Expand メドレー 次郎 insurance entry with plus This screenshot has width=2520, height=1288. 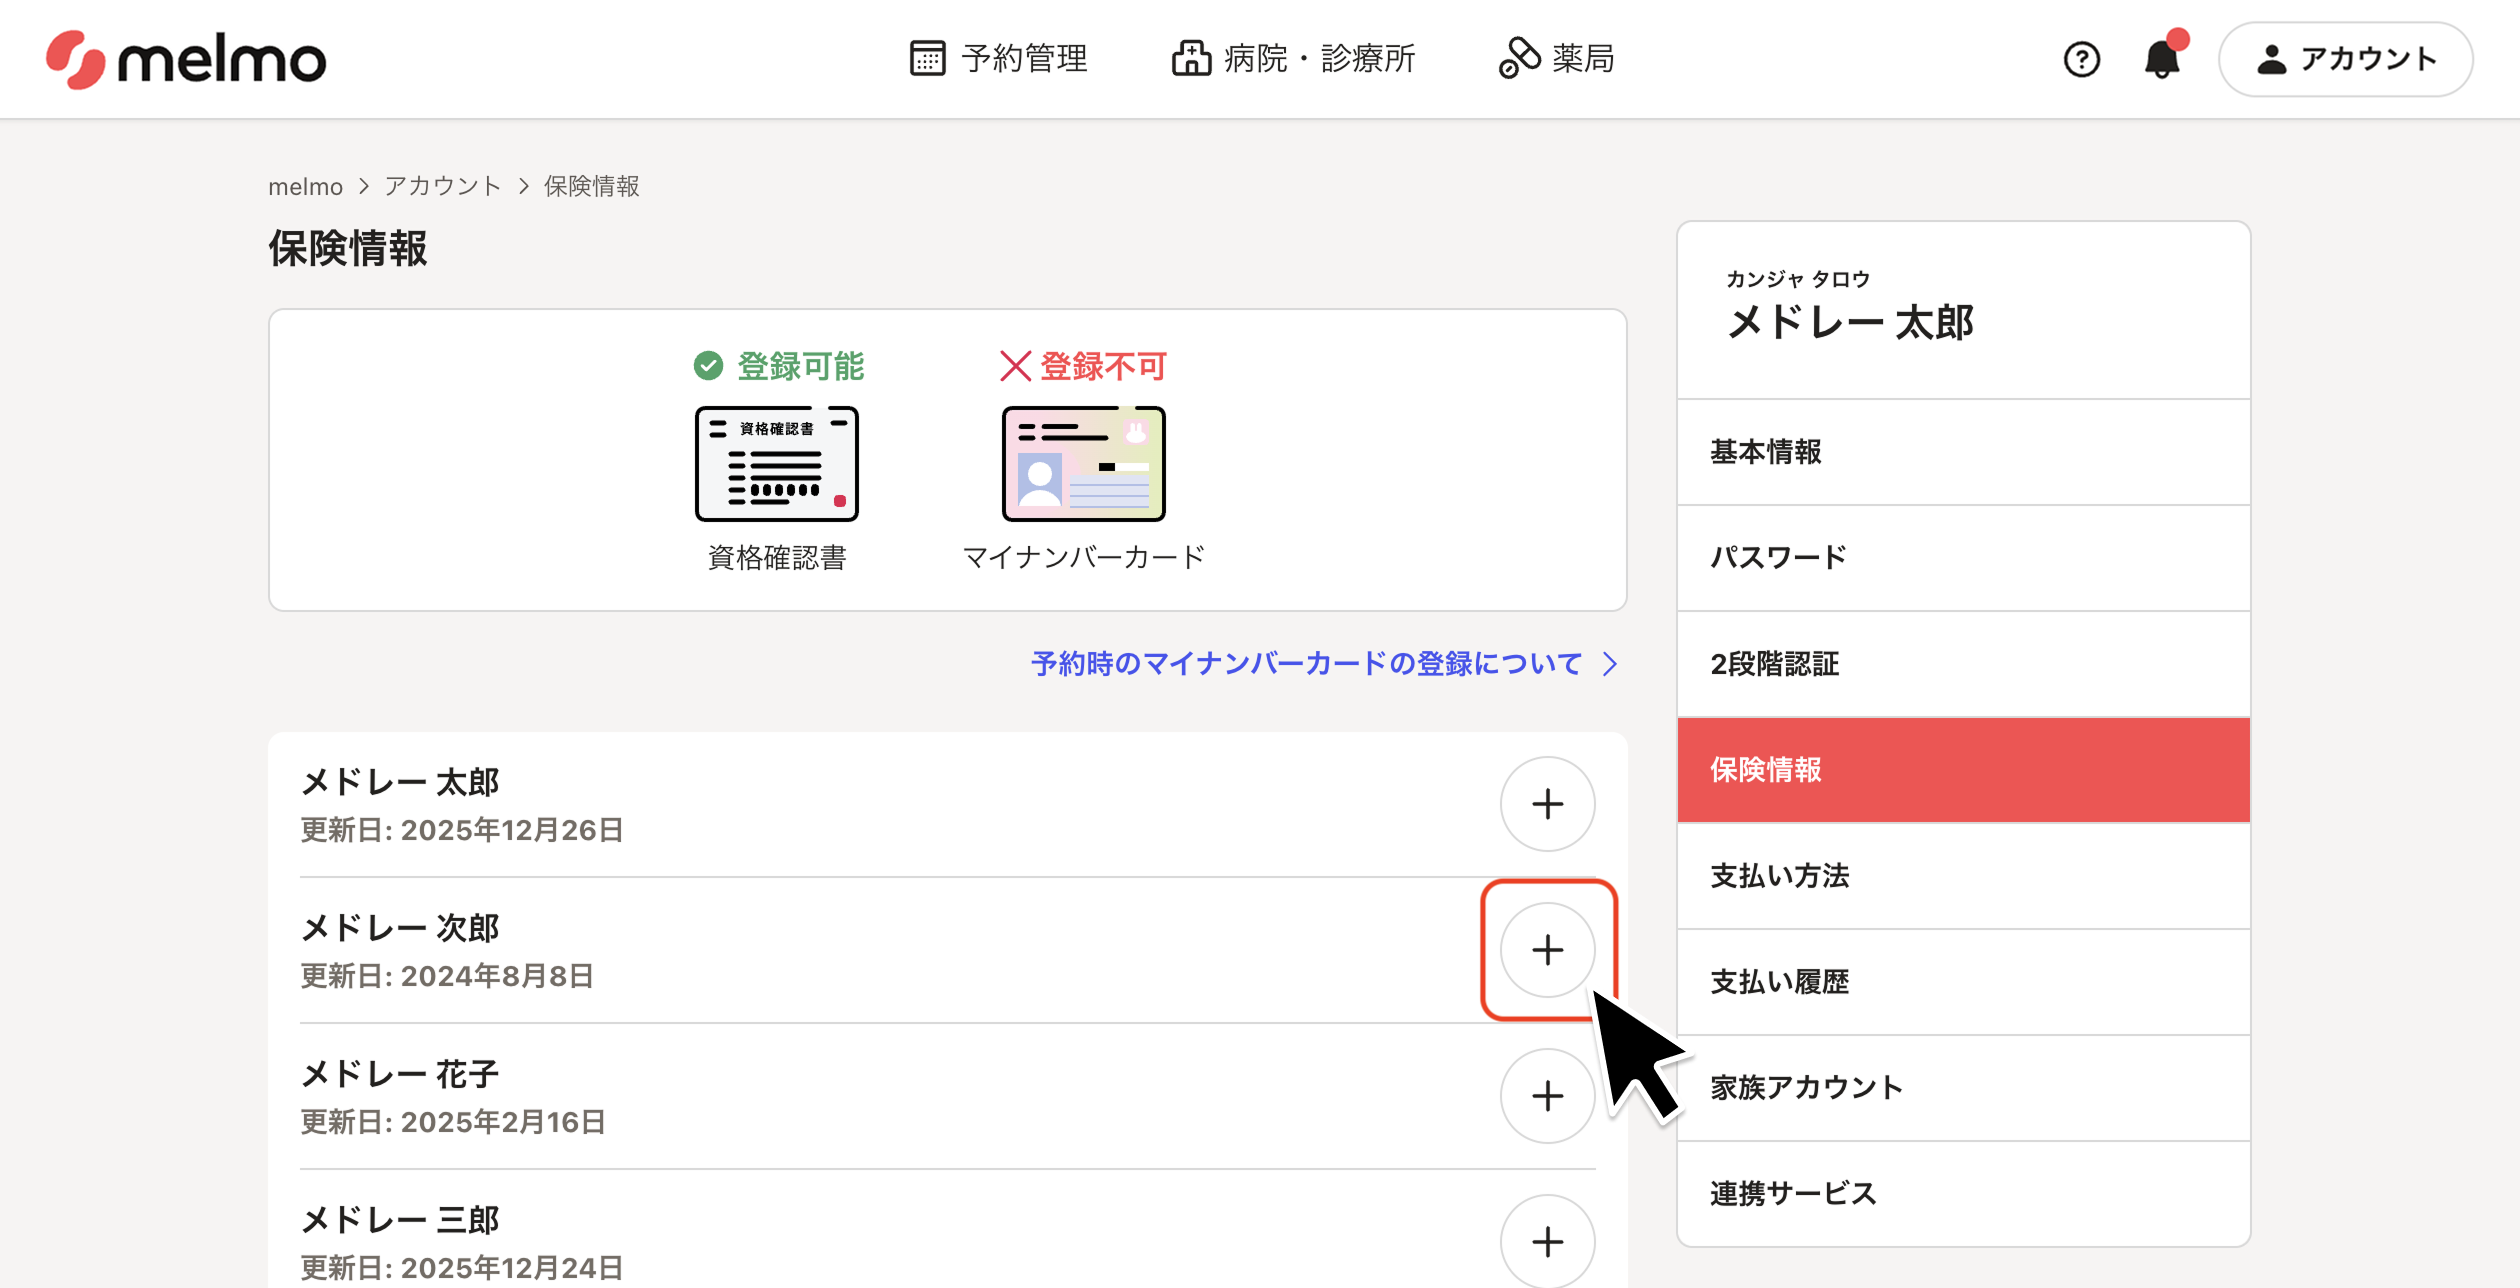pyautogui.click(x=1547, y=950)
